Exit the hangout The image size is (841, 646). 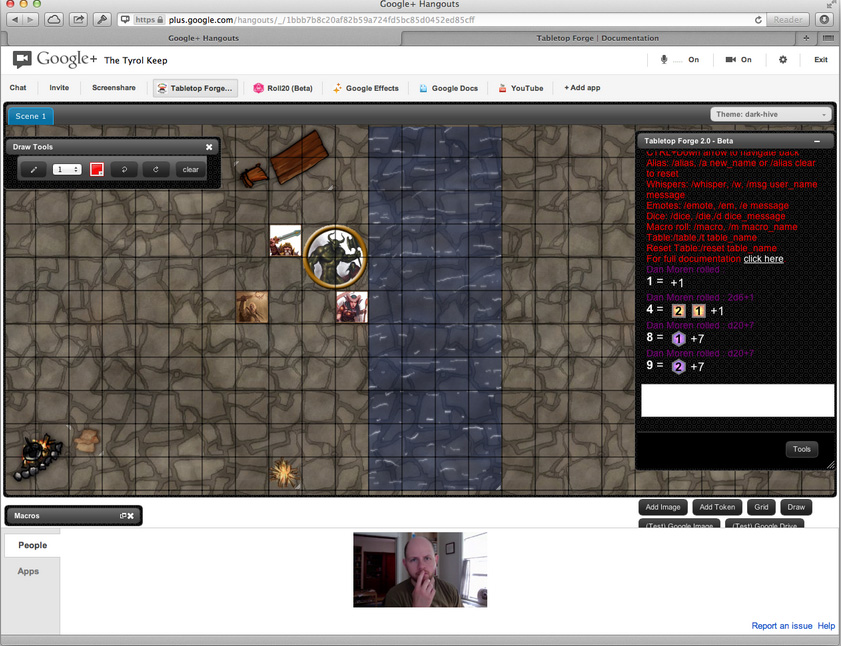click(821, 60)
